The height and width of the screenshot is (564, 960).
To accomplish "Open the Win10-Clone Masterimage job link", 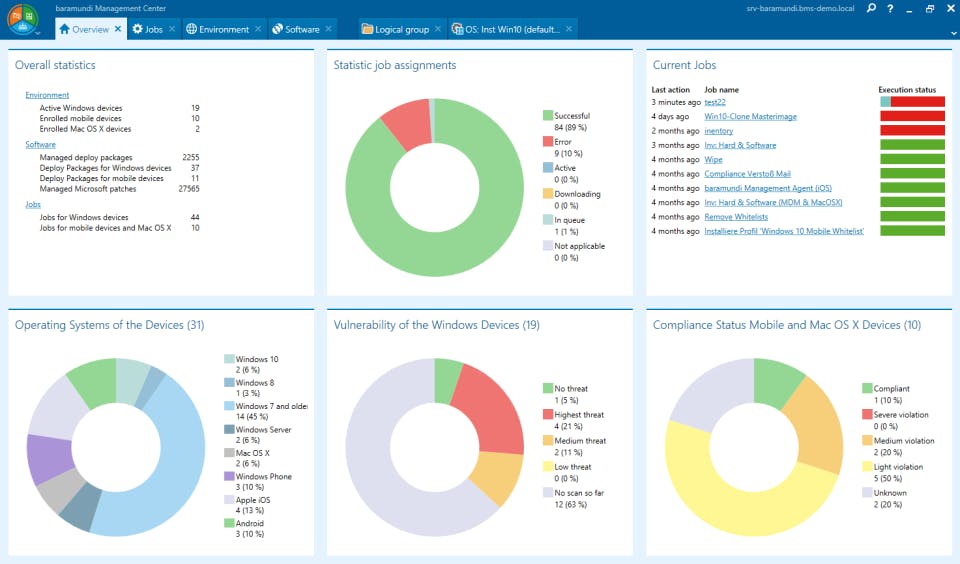I will click(x=750, y=116).
